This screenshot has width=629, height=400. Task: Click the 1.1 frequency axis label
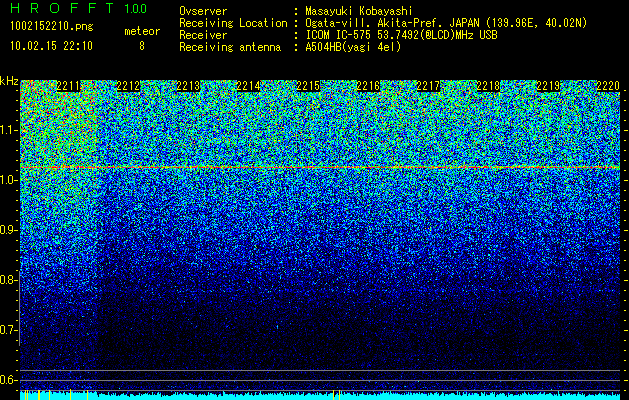tap(7, 130)
